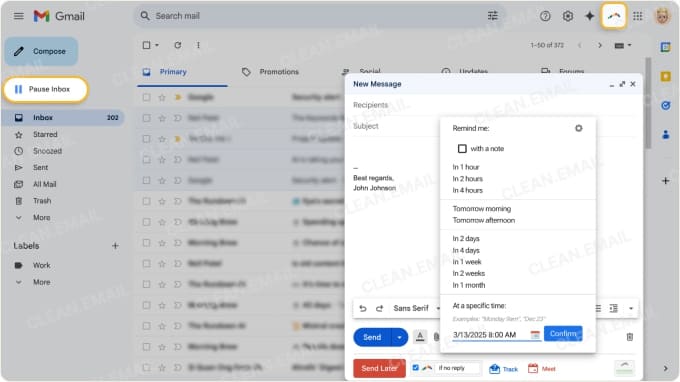
Task: Choose 'In 4 days' reminder
Action: [466, 250]
